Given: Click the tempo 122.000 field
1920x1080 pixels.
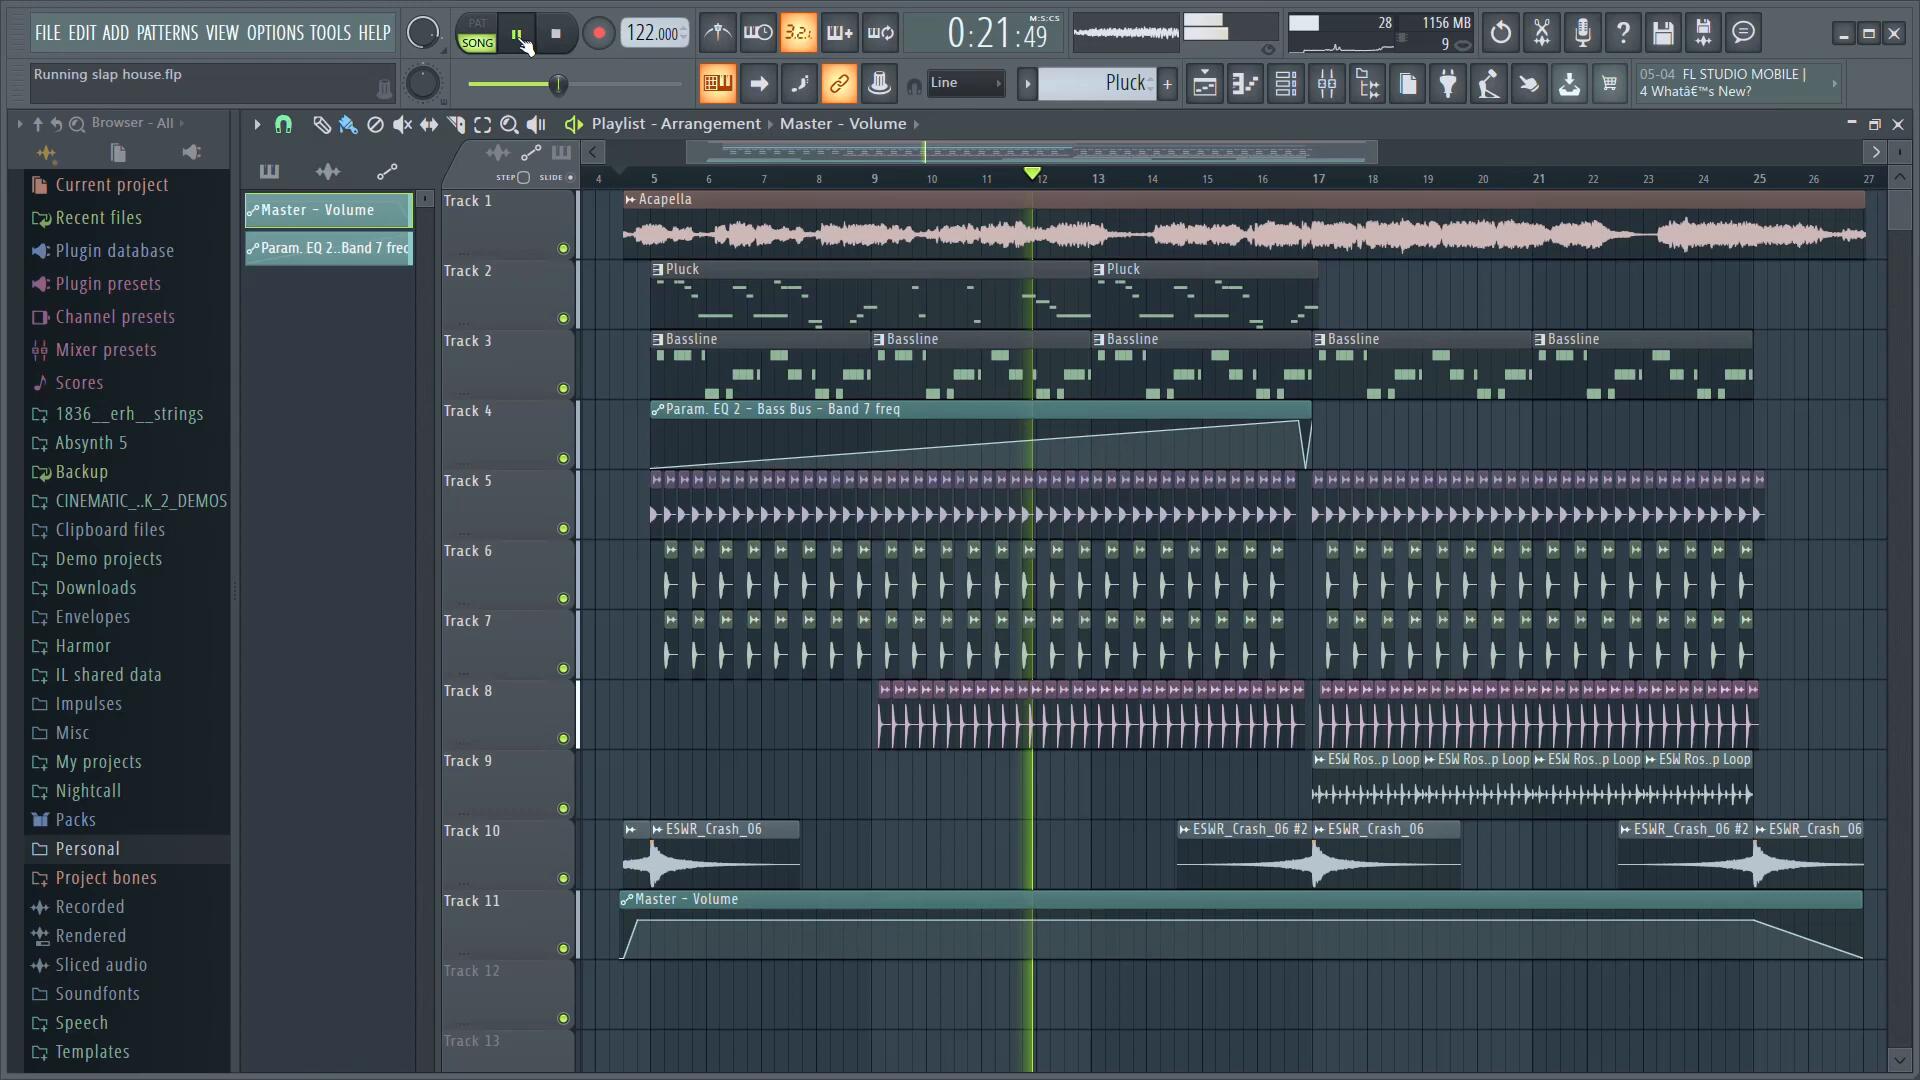Looking at the screenshot, I should (x=653, y=33).
